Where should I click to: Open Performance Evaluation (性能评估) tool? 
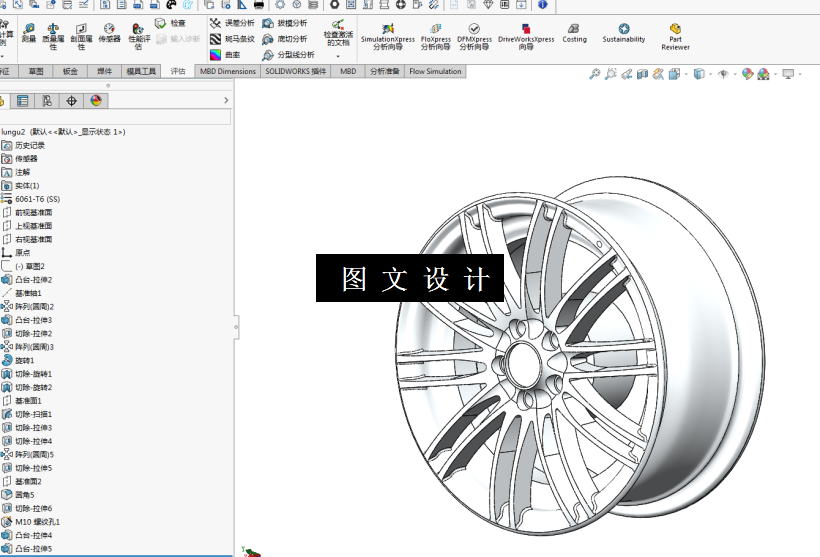click(139, 36)
